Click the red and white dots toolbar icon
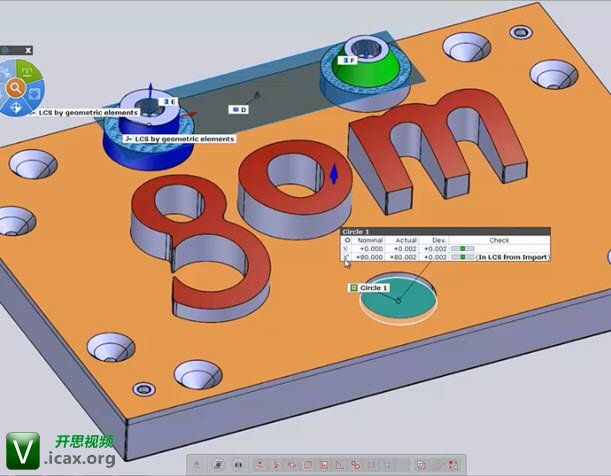This screenshot has width=611, height=476. coord(453,465)
